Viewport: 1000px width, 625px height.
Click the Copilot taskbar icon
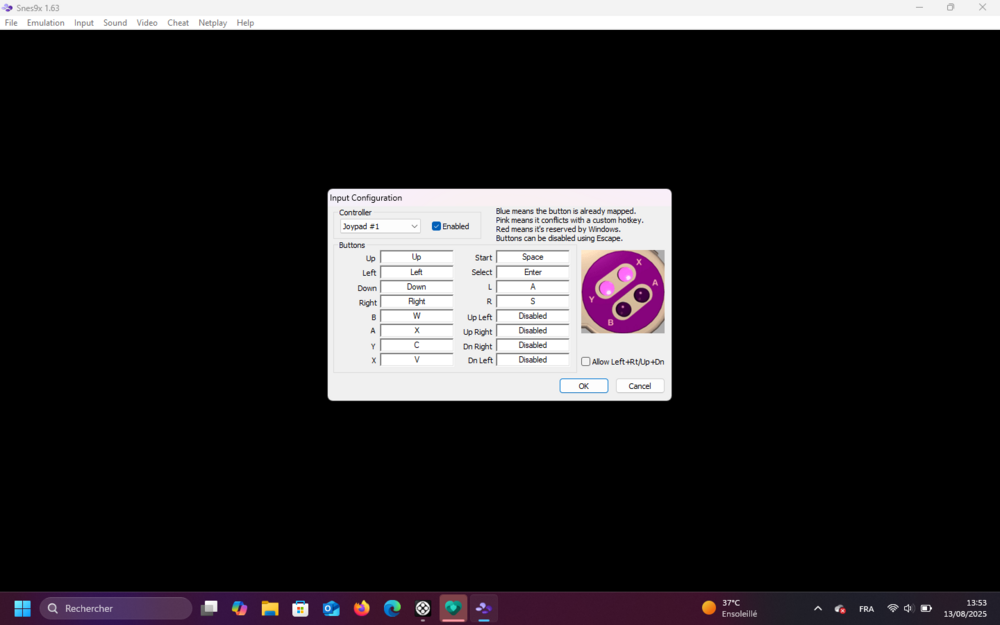[239, 608]
